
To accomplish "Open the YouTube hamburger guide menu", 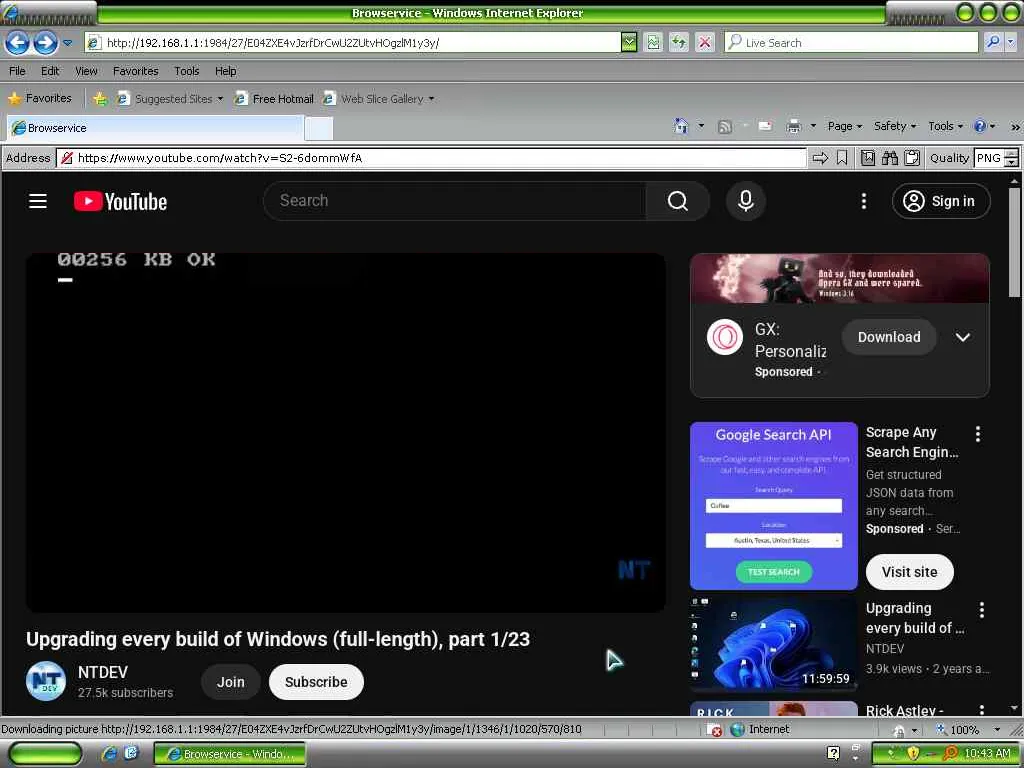I will click(38, 201).
